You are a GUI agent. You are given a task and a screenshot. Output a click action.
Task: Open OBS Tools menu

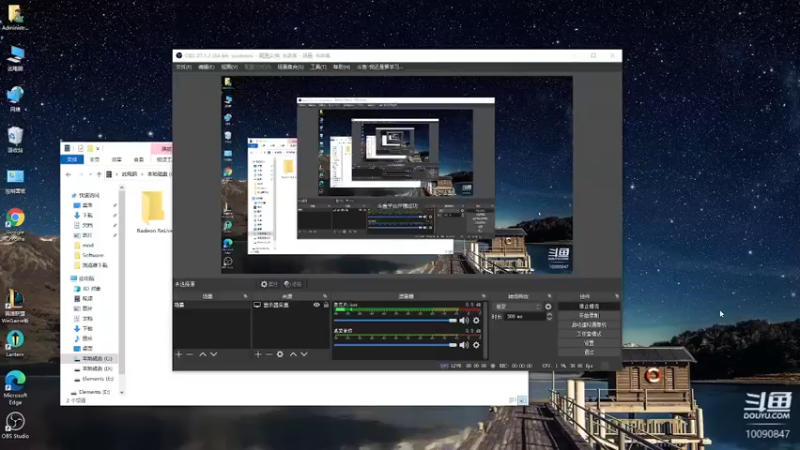pos(318,67)
